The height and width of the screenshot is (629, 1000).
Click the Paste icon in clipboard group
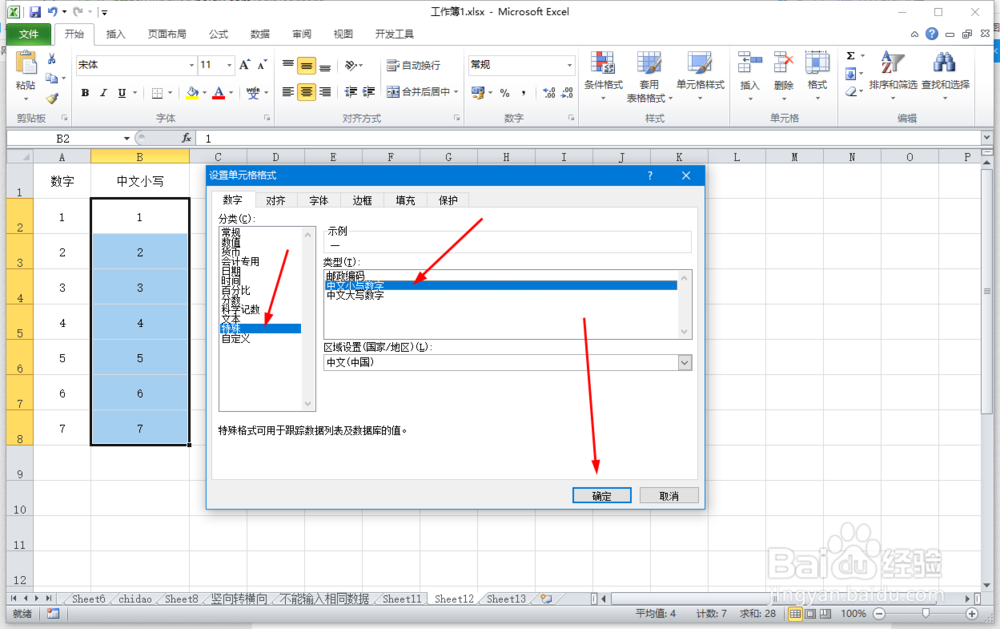[x=26, y=64]
